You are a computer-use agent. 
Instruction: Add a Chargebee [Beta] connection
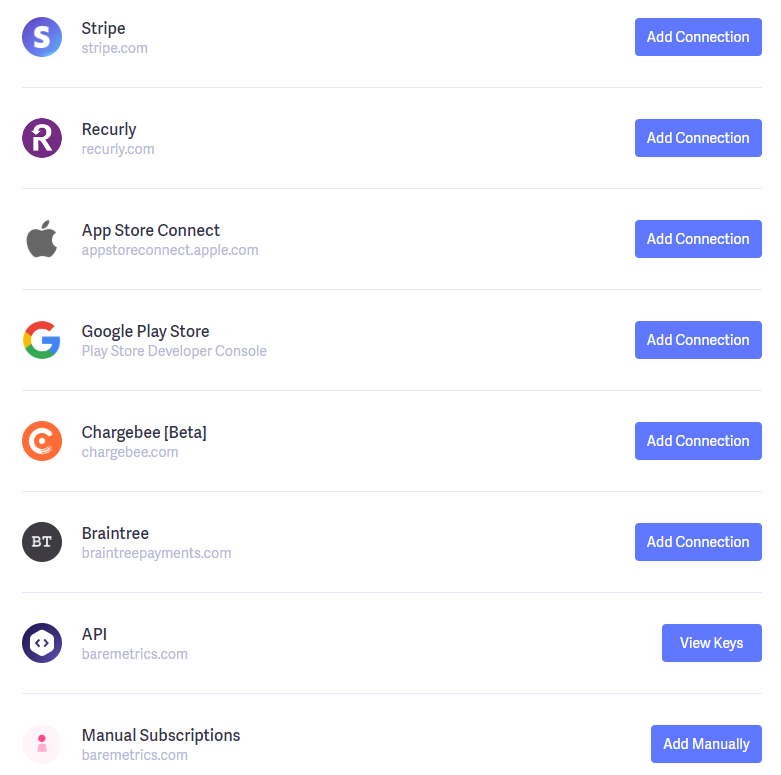(x=698, y=441)
